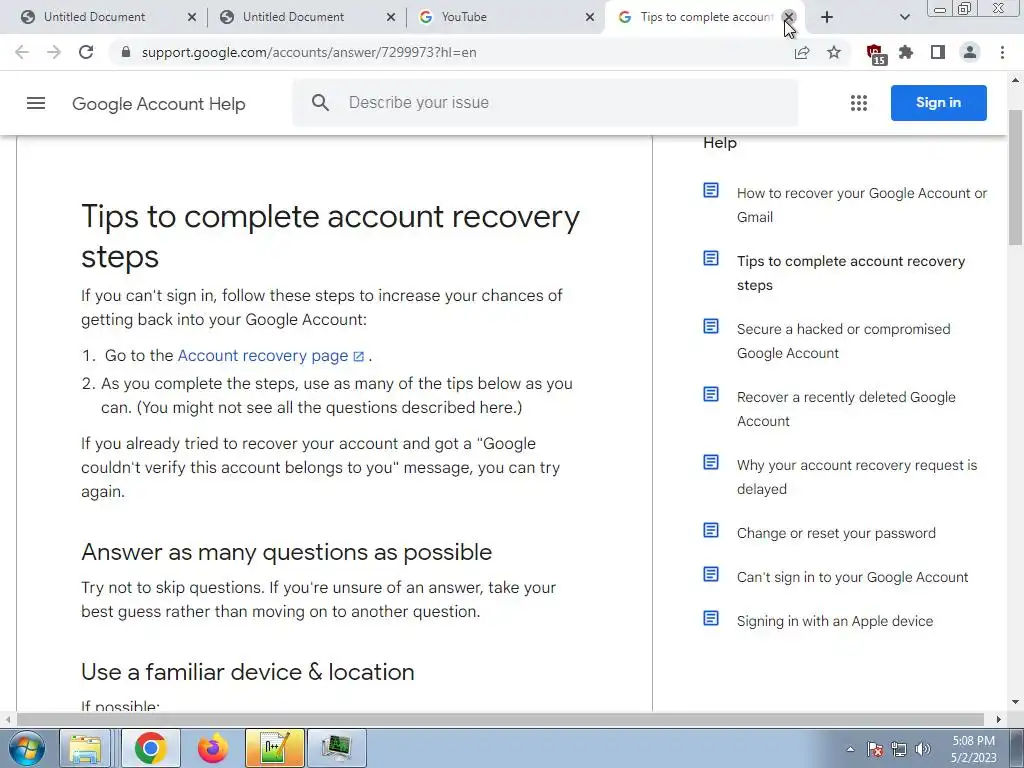Open Signing in with an Apple device article
The height and width of the screenshot is (768, 1024).
tap(835, 621)
